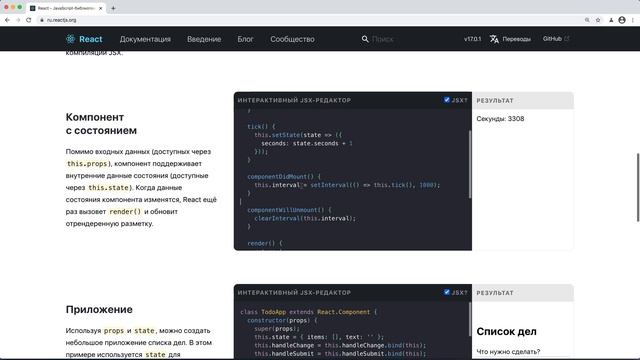Click the React home link text

tap(91, 39)
